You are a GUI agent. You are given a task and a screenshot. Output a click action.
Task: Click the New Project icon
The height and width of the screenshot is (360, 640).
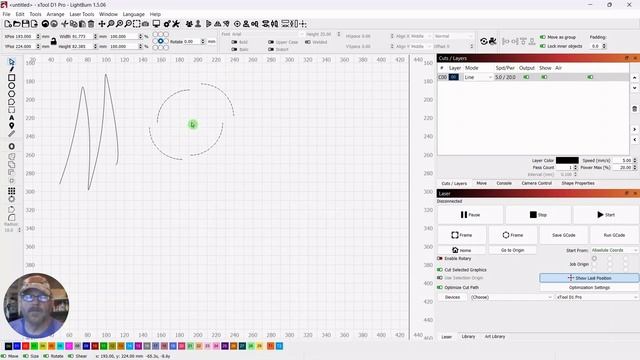(8, 24)
